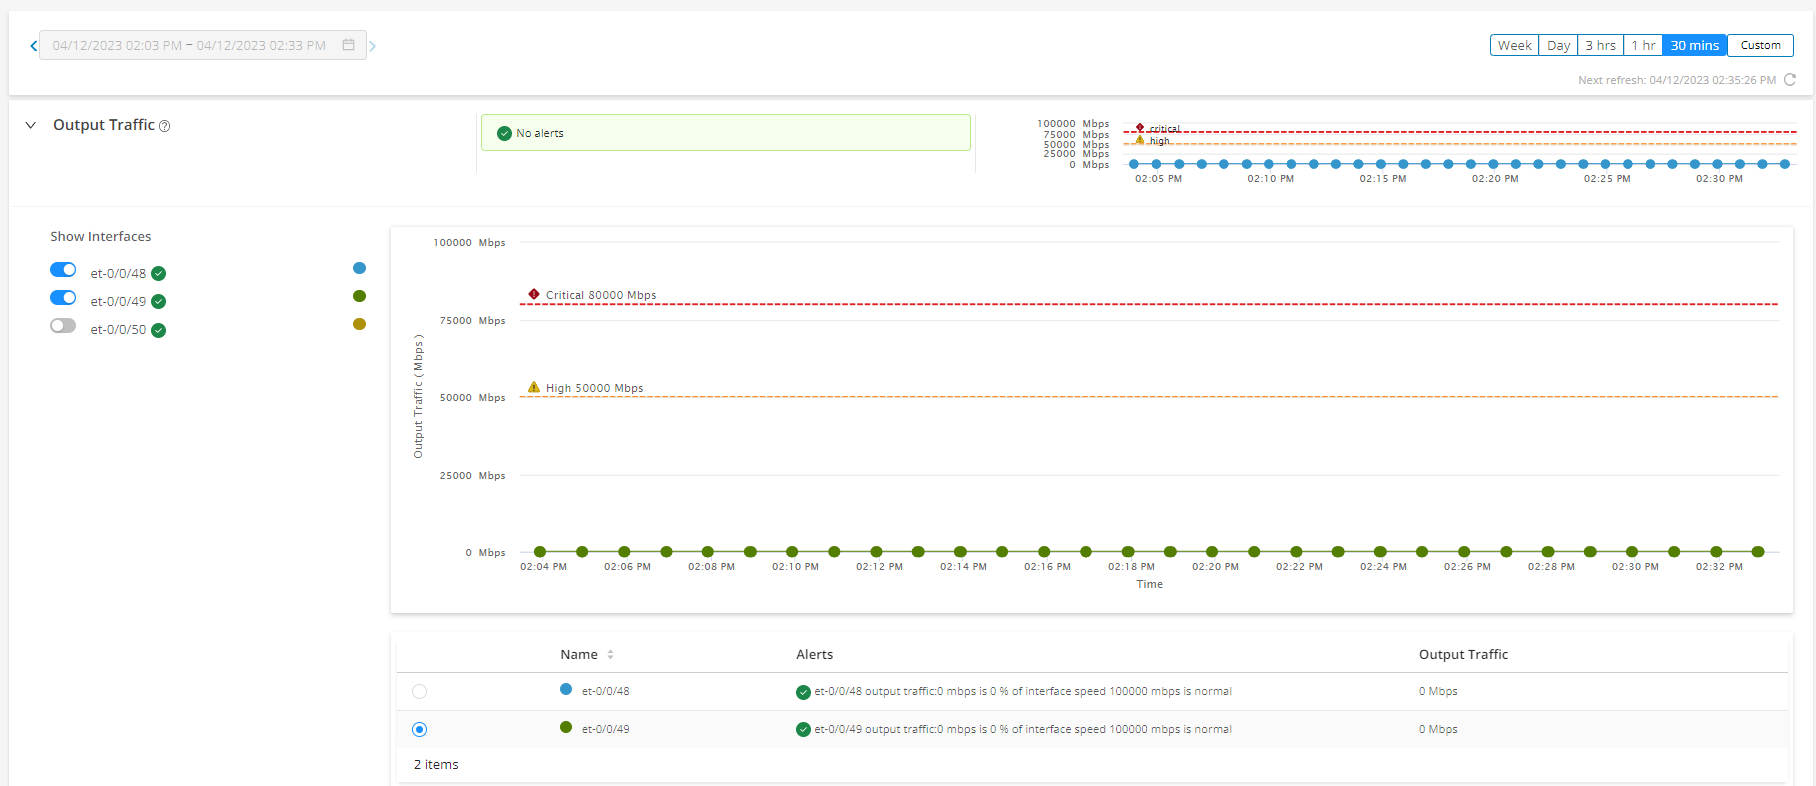
Task: Open the calendar icon in date range field
Action: point(348,45)
